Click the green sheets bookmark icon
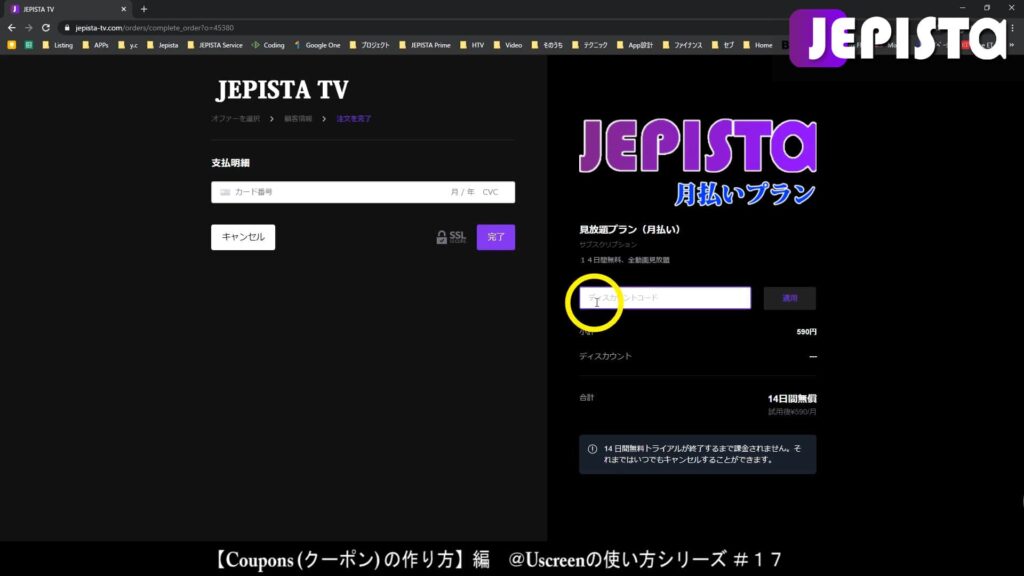This screenshot has width=1024, height=576. pos(29,45)
